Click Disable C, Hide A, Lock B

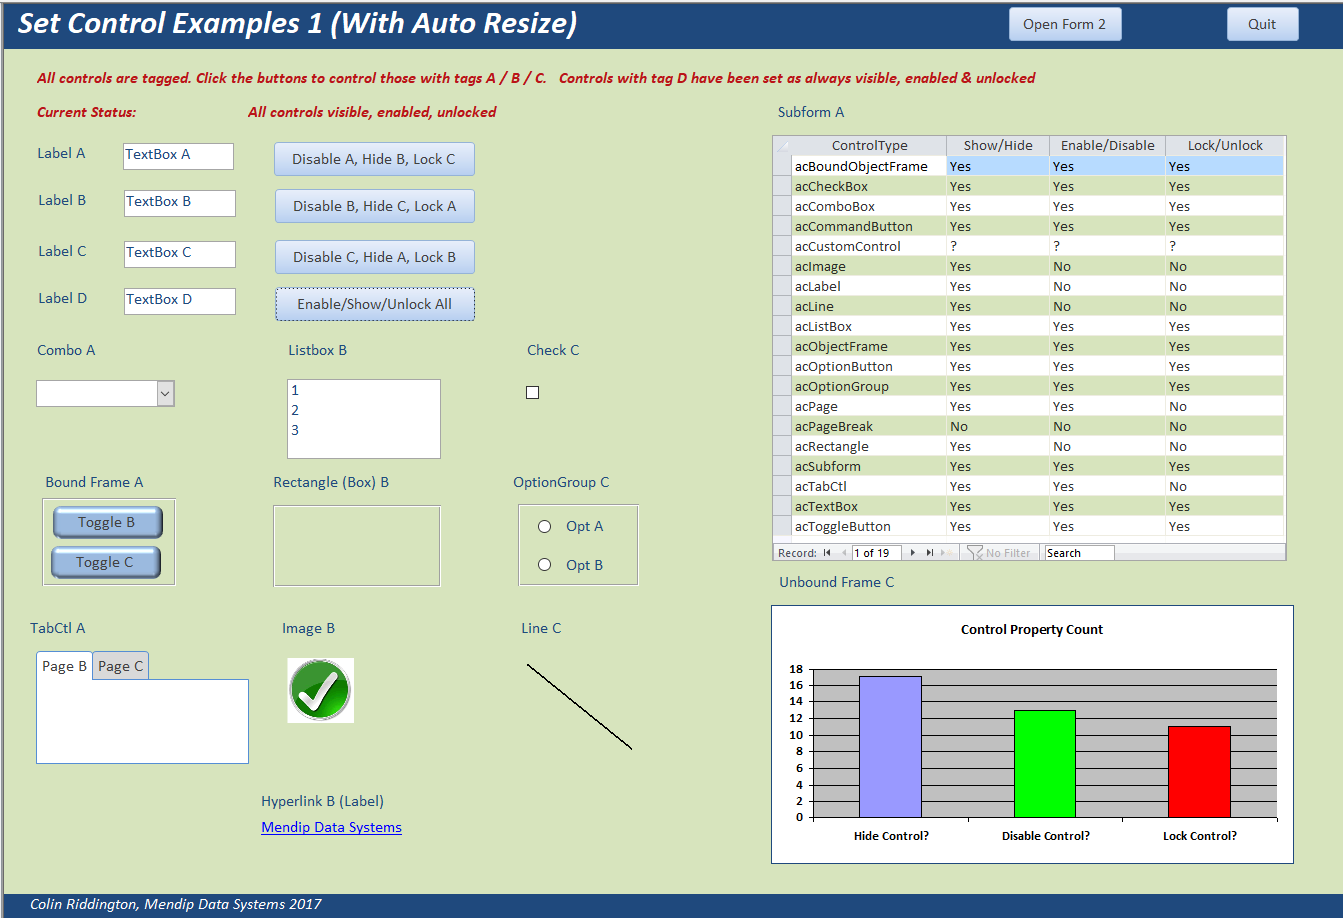click(x=375, y=257)
